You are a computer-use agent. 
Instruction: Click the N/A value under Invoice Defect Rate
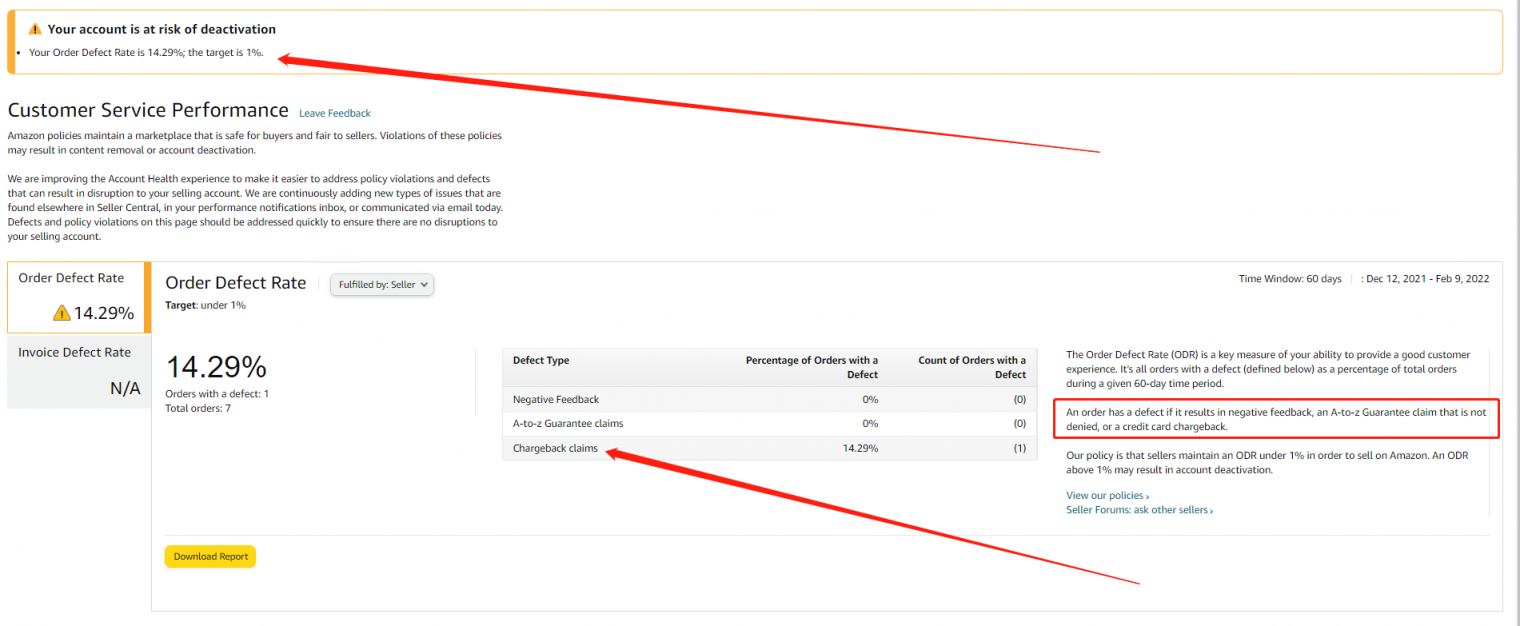point(125,388)
